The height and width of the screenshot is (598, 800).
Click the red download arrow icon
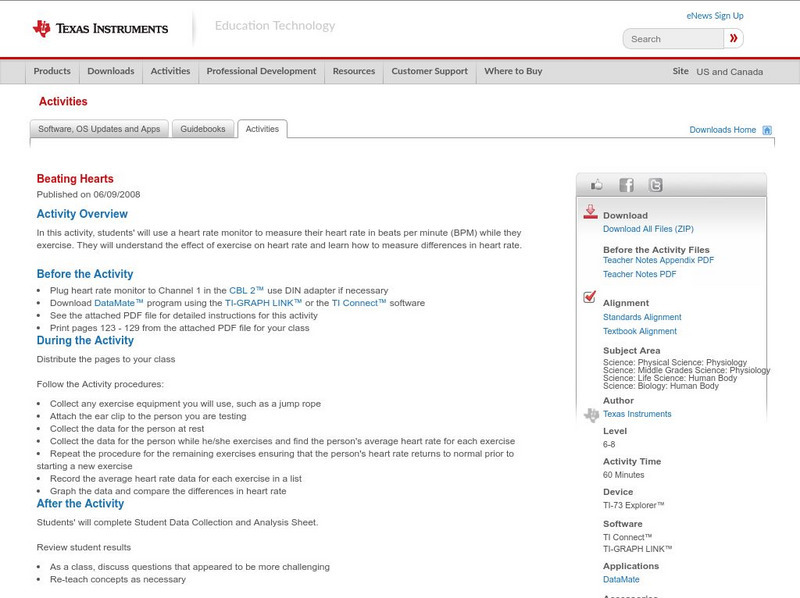pyautogui.click(x=590, y=212)
